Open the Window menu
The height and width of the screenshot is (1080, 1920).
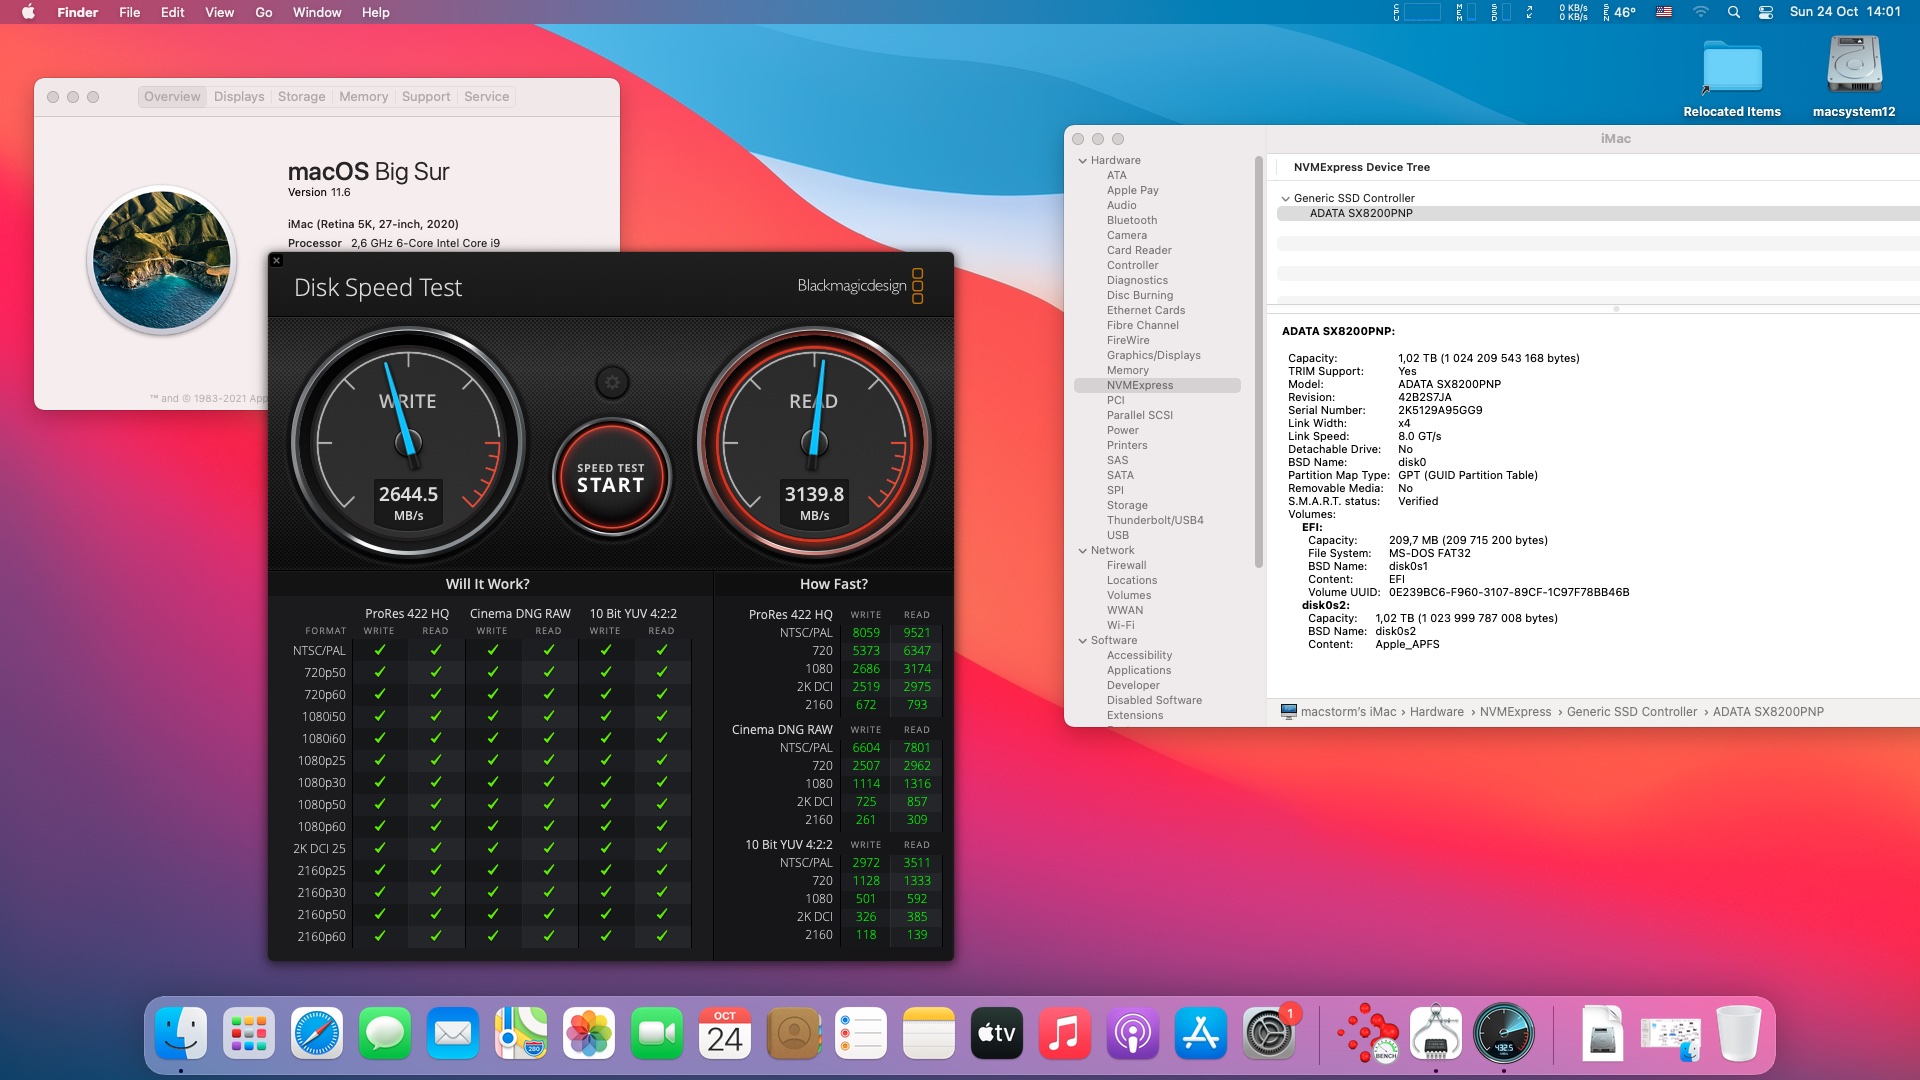[317, 12]
